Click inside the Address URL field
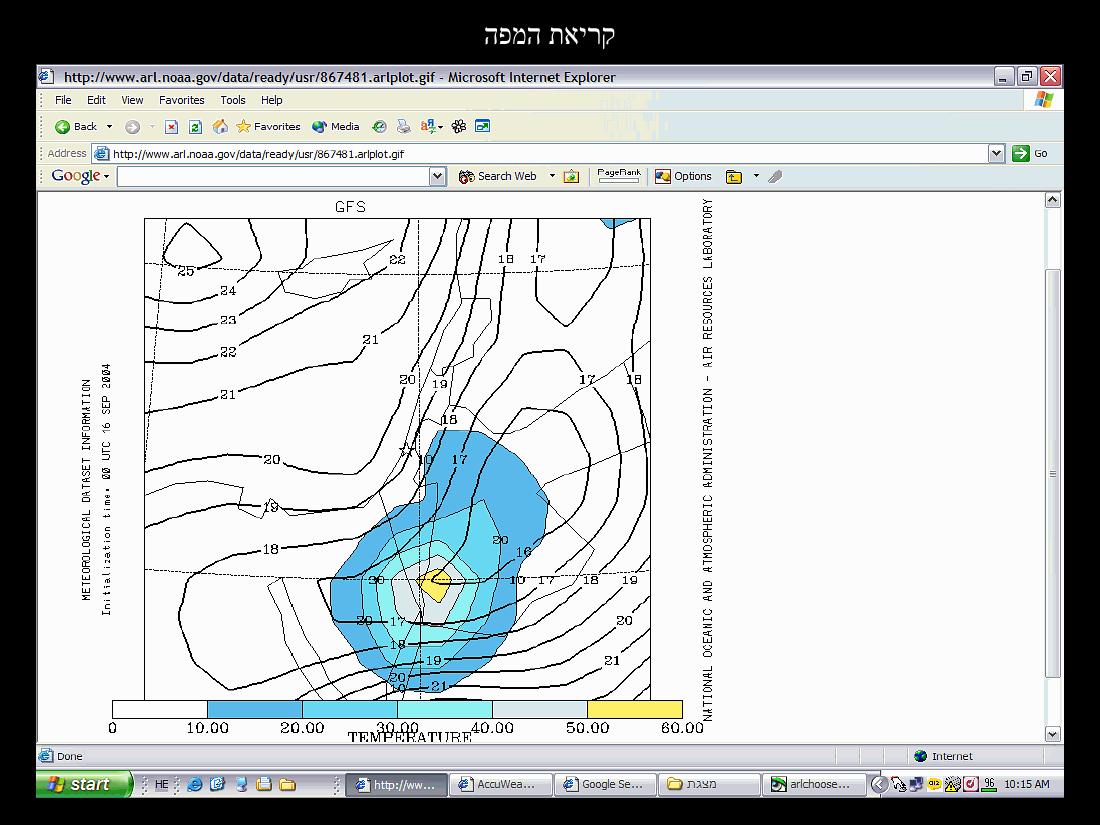Image resolution: width=1100 pixels, height=825 pixels. 540,154
